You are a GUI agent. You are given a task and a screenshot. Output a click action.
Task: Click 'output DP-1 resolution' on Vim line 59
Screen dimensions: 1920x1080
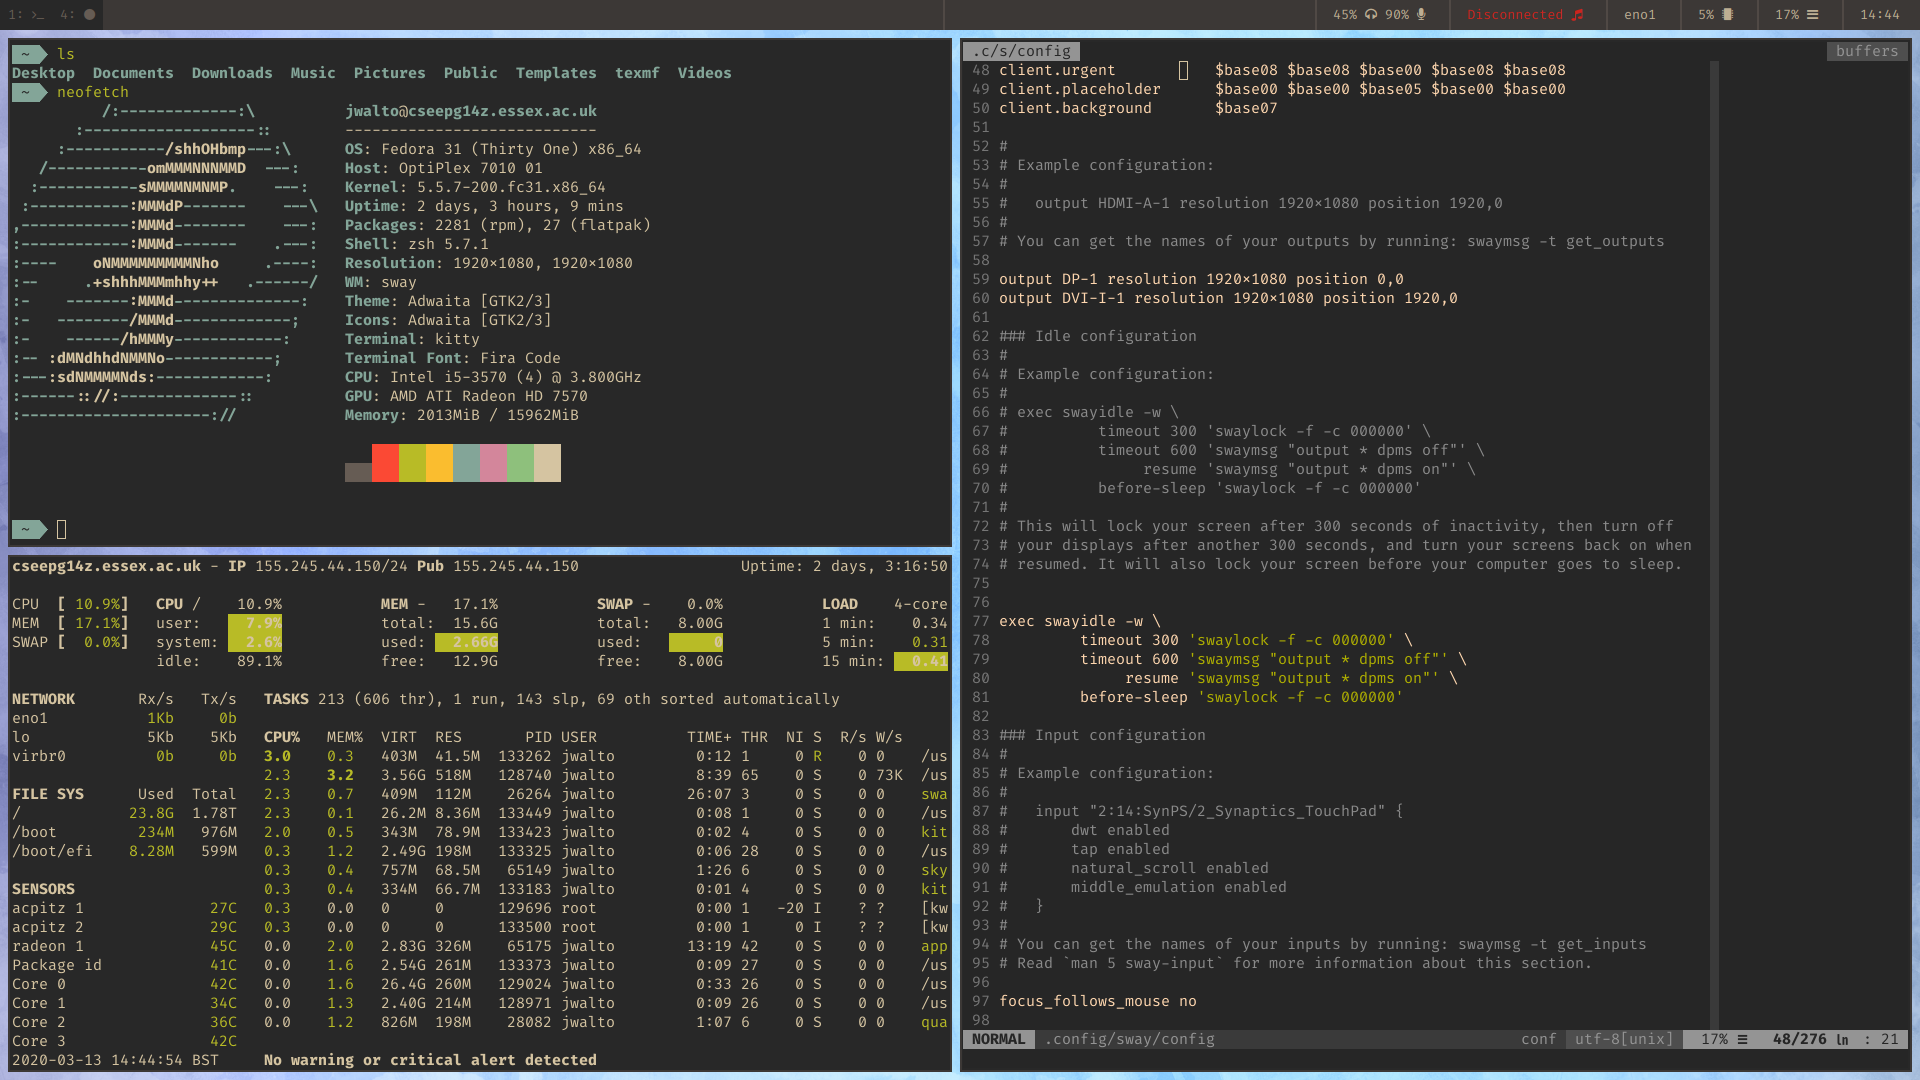click(x=1098, y=279)
